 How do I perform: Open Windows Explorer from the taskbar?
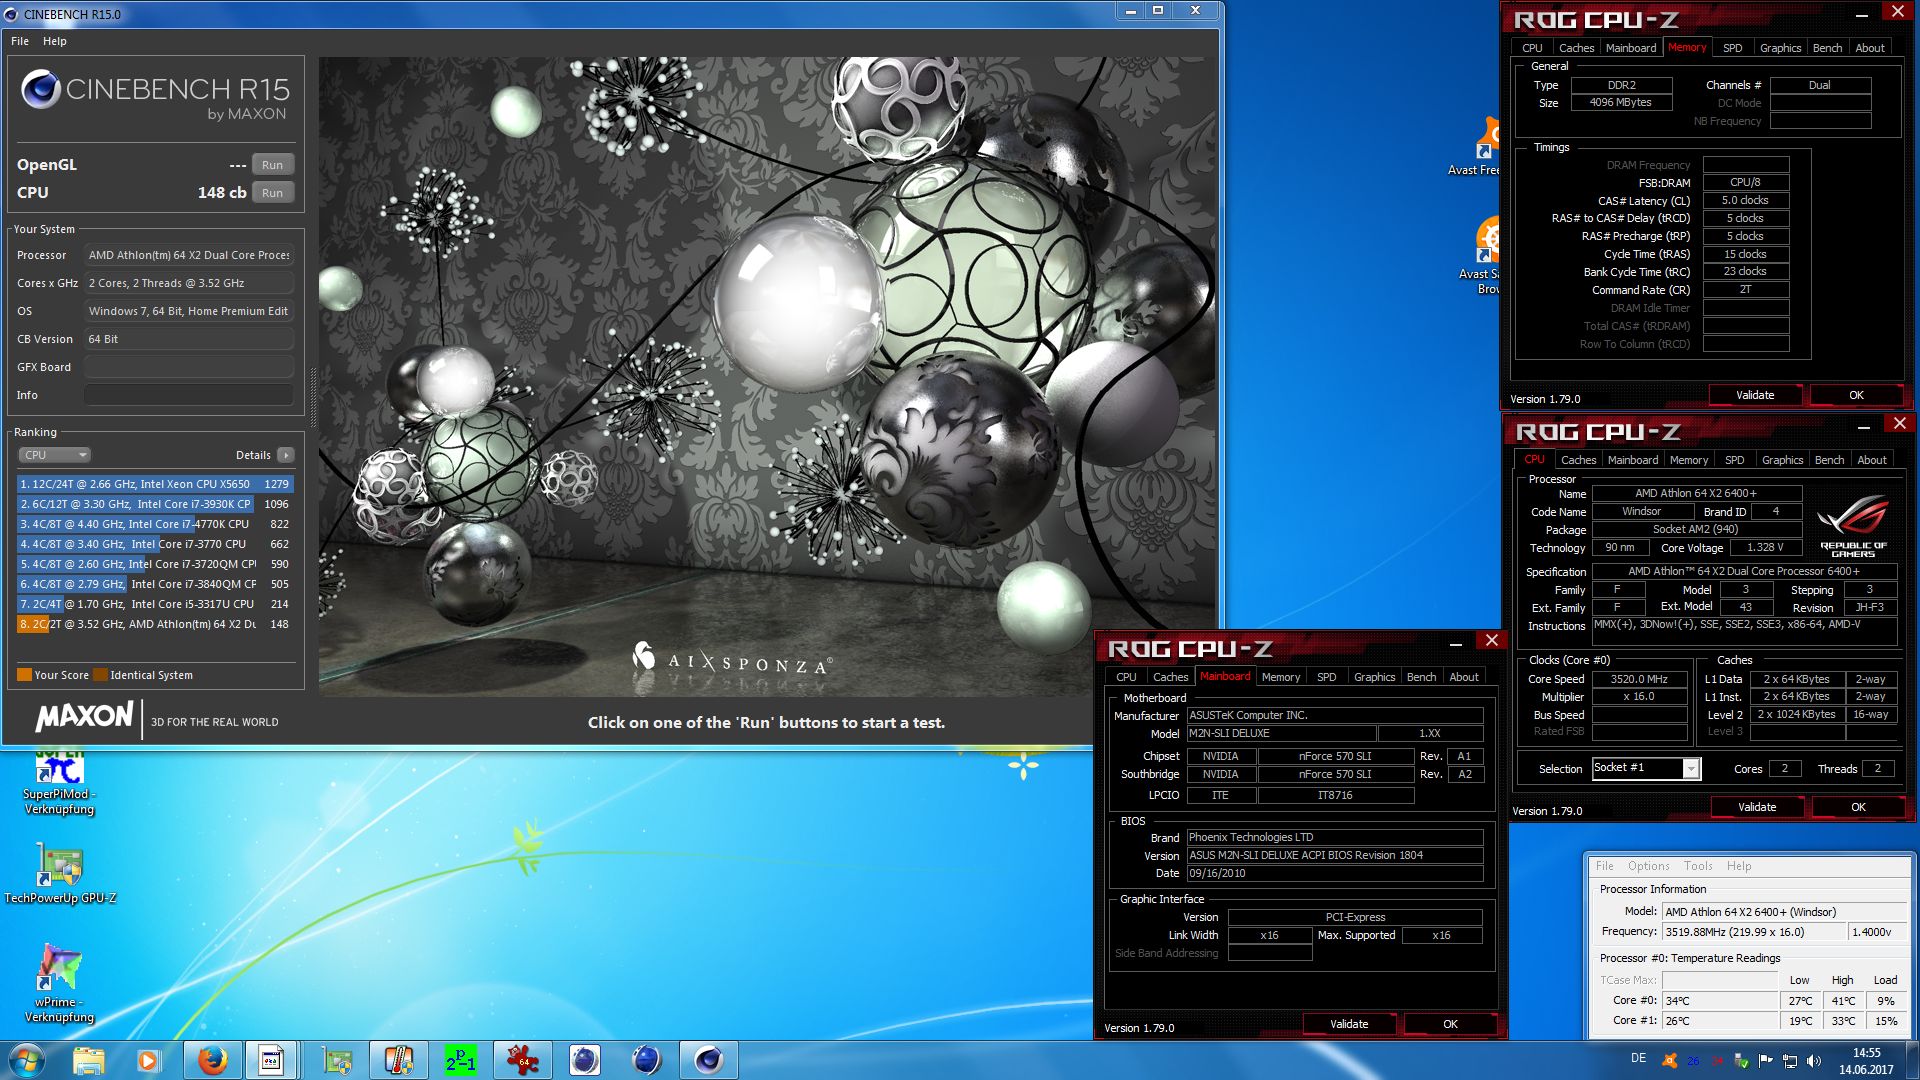[88, 1060]
